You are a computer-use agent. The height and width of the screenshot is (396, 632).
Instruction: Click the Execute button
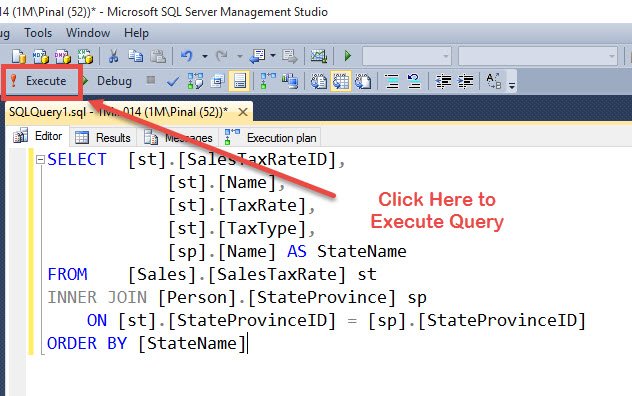click(39, 81)
